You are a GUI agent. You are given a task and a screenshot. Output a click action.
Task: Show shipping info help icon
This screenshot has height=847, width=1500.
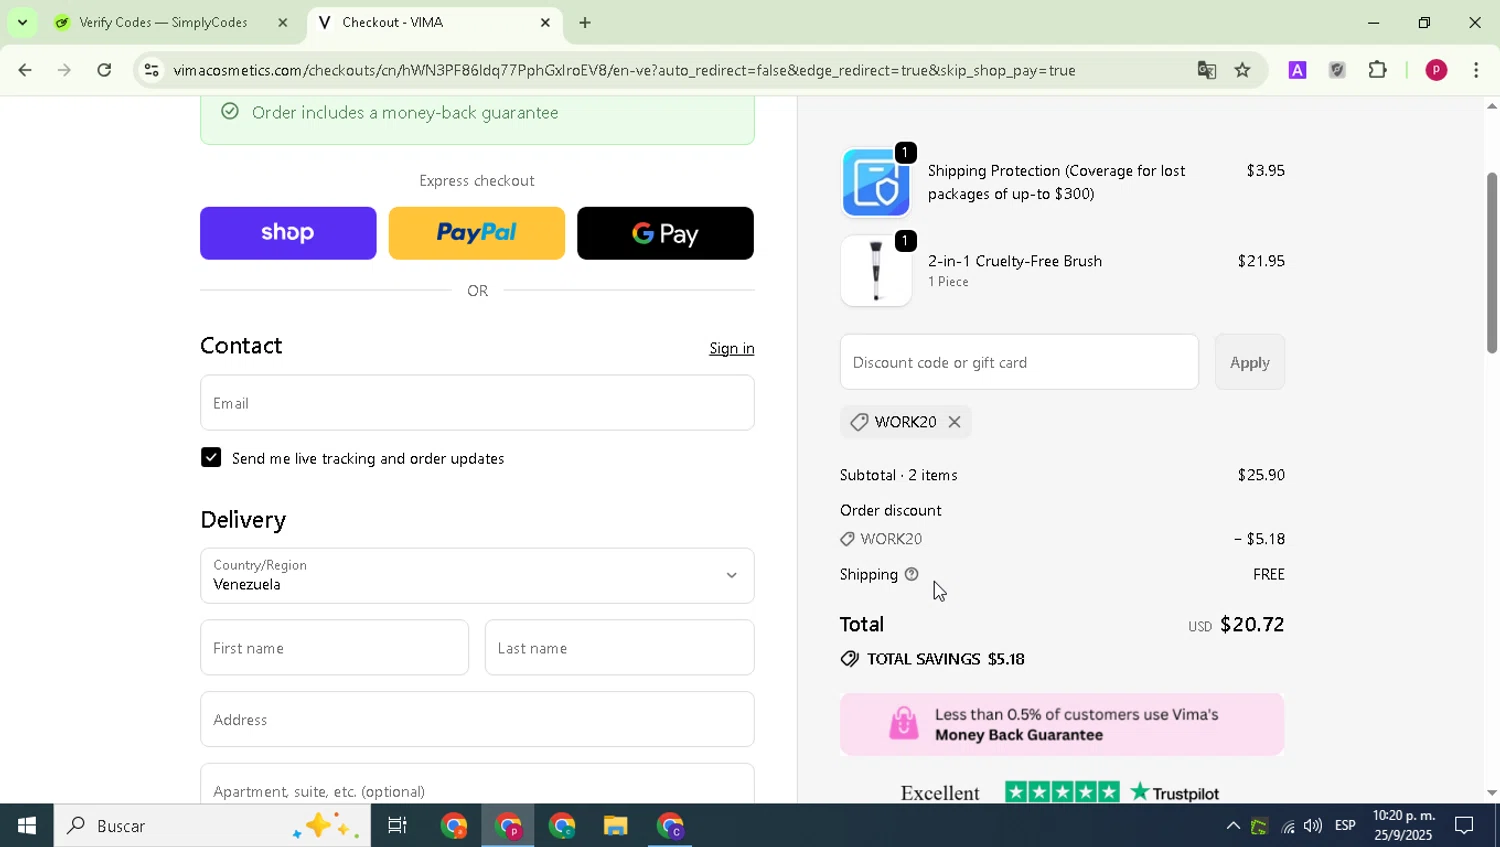(911, 574)
